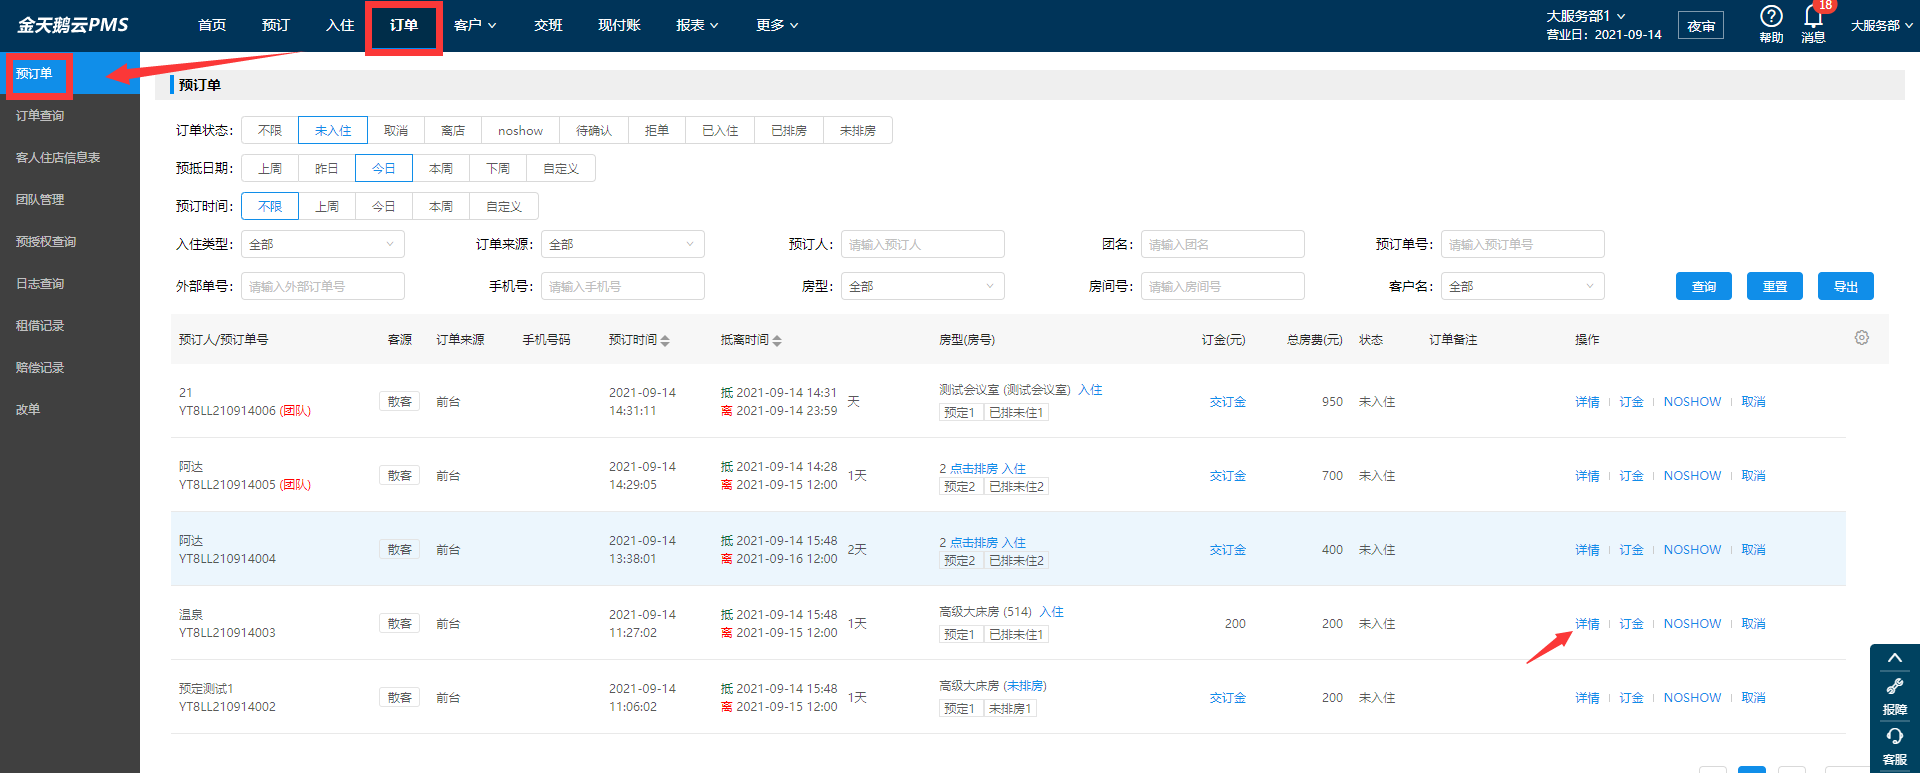Click 点击排房 for order YT8LL210914005
The width and height of the screenshot is (1920, 773).
point(974,469)
